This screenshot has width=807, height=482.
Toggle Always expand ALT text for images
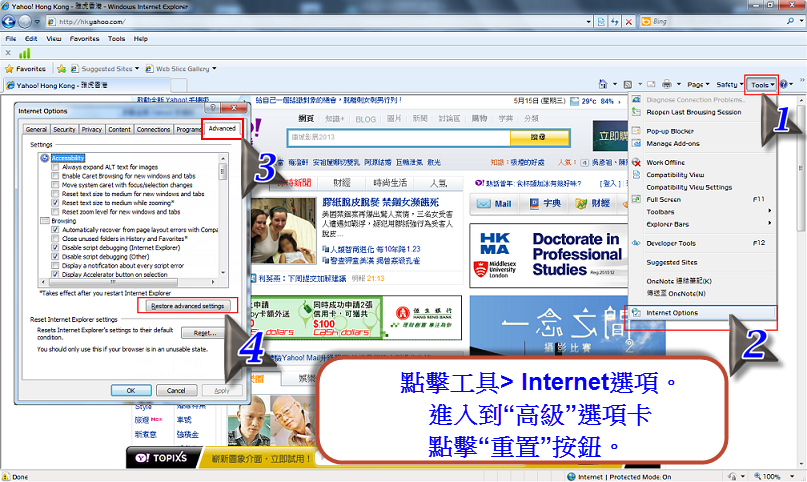coord(55,167)
